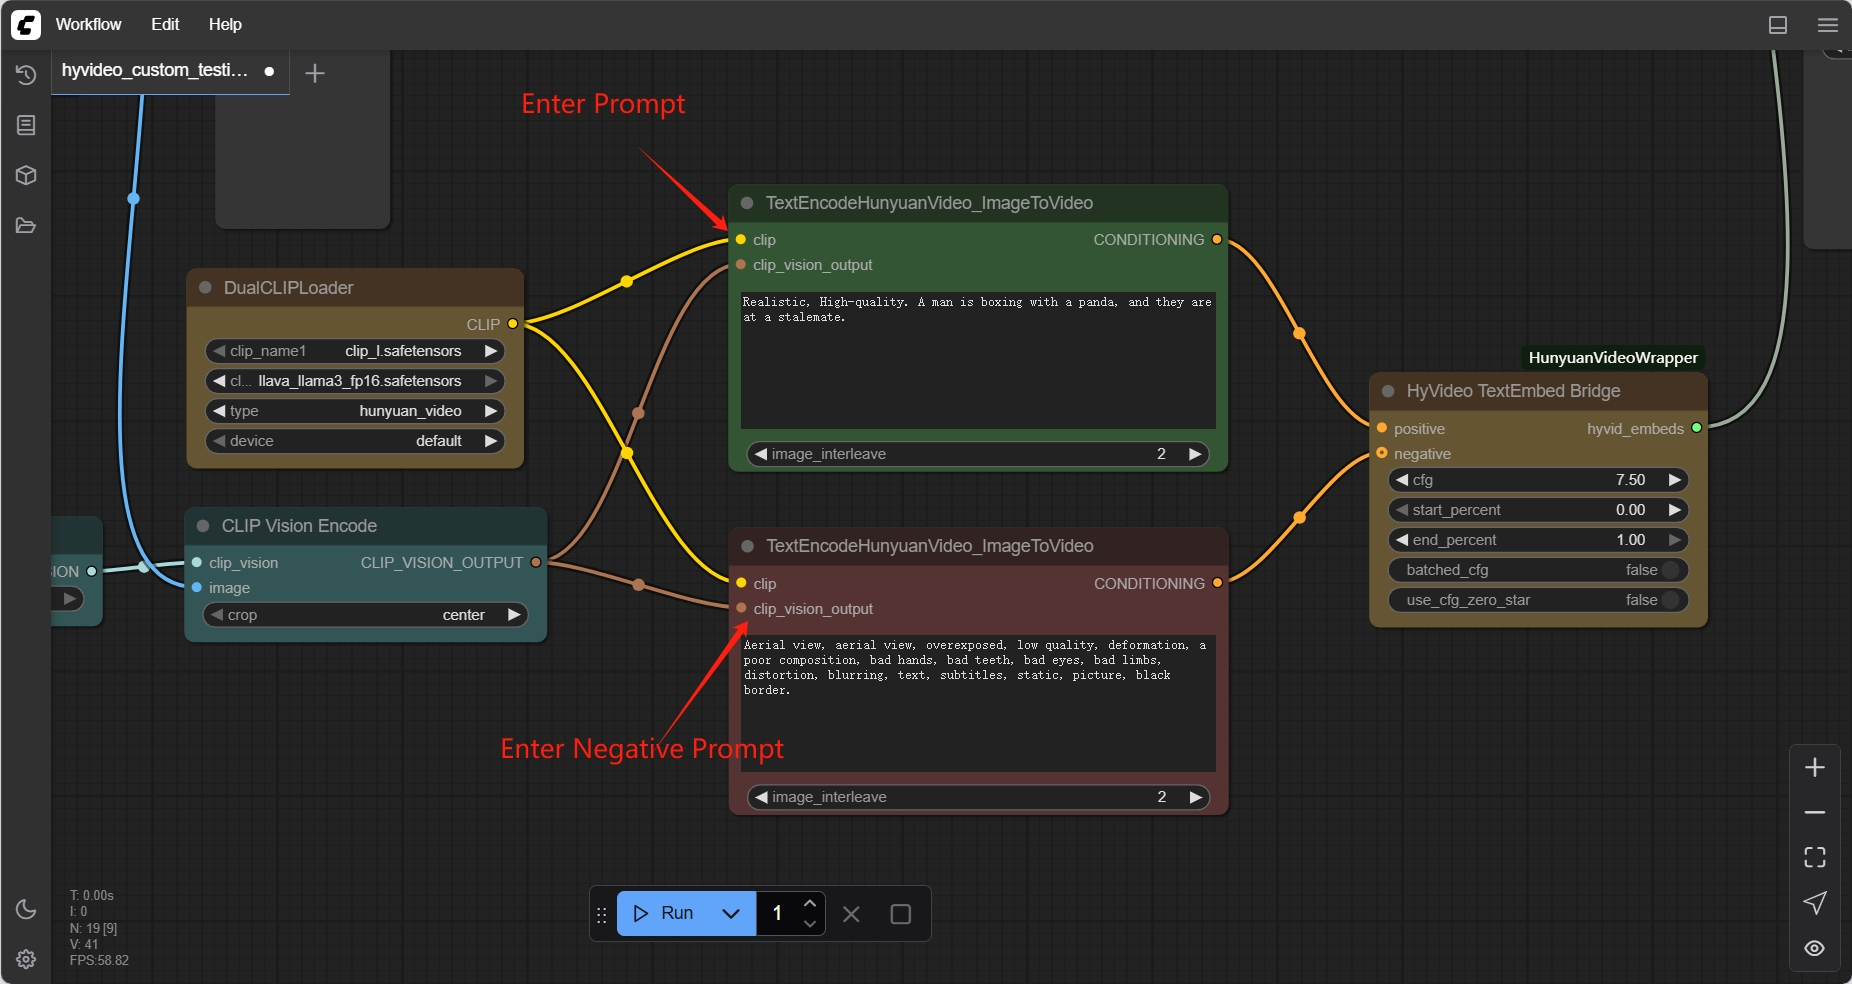Open the node library cube icon

(26, 175)
